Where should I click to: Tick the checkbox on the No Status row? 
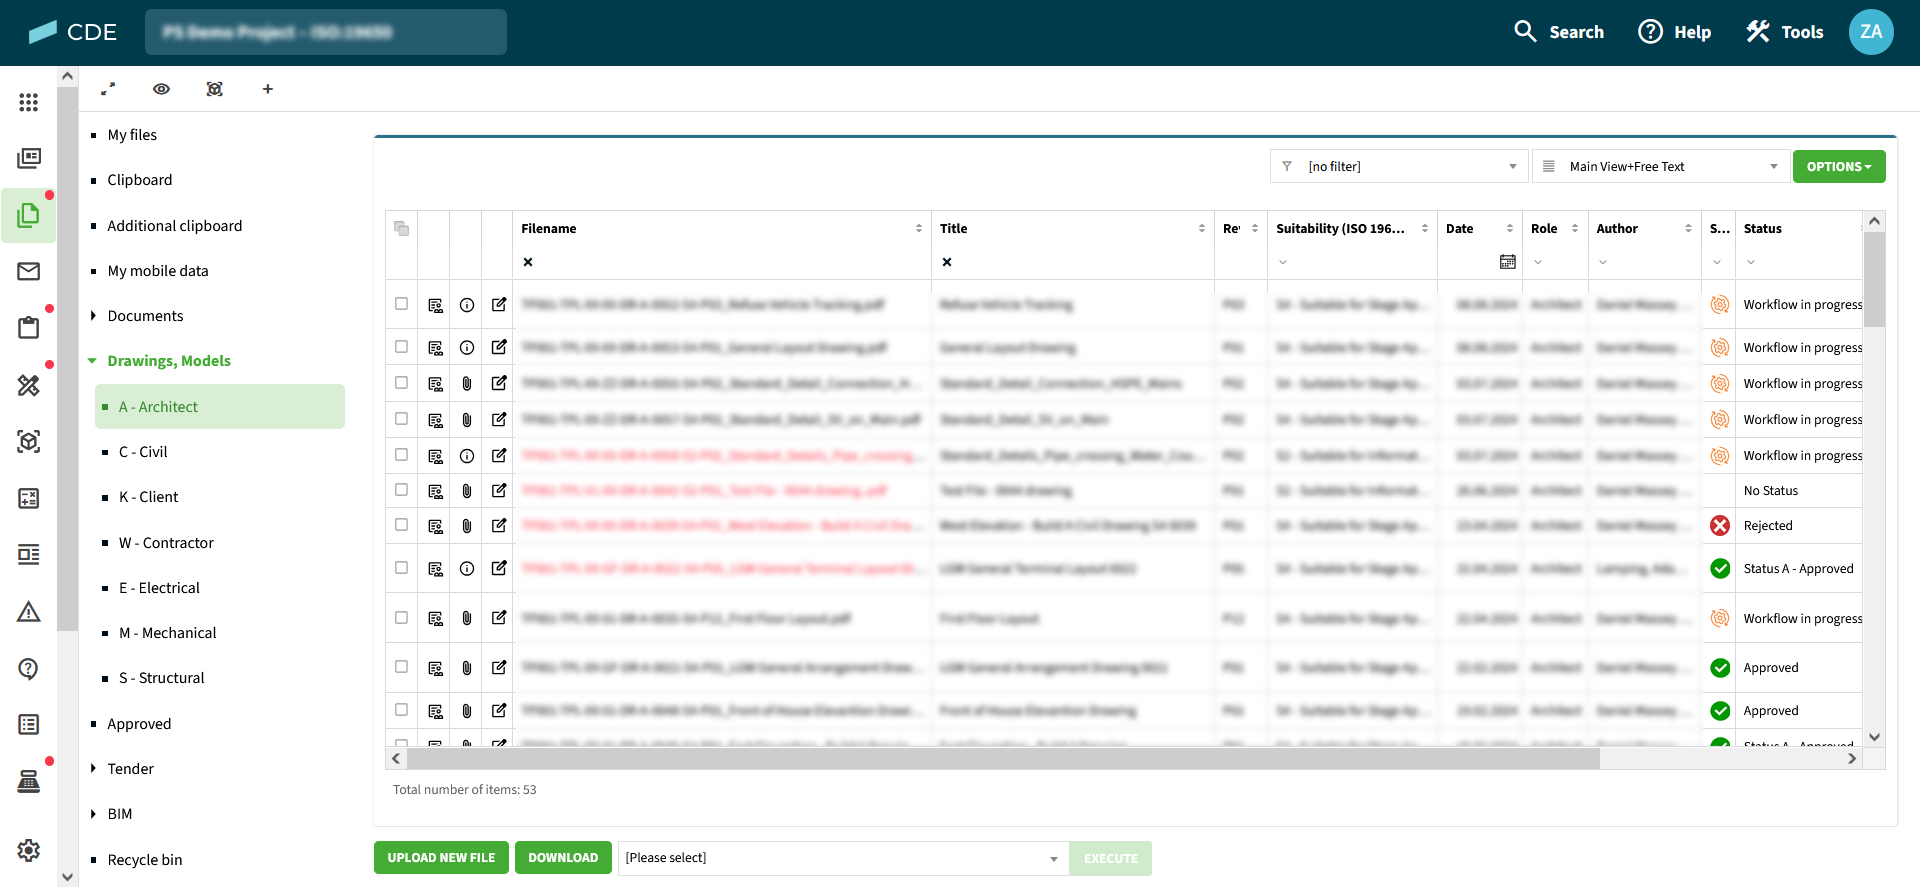[x=401, y=490]
